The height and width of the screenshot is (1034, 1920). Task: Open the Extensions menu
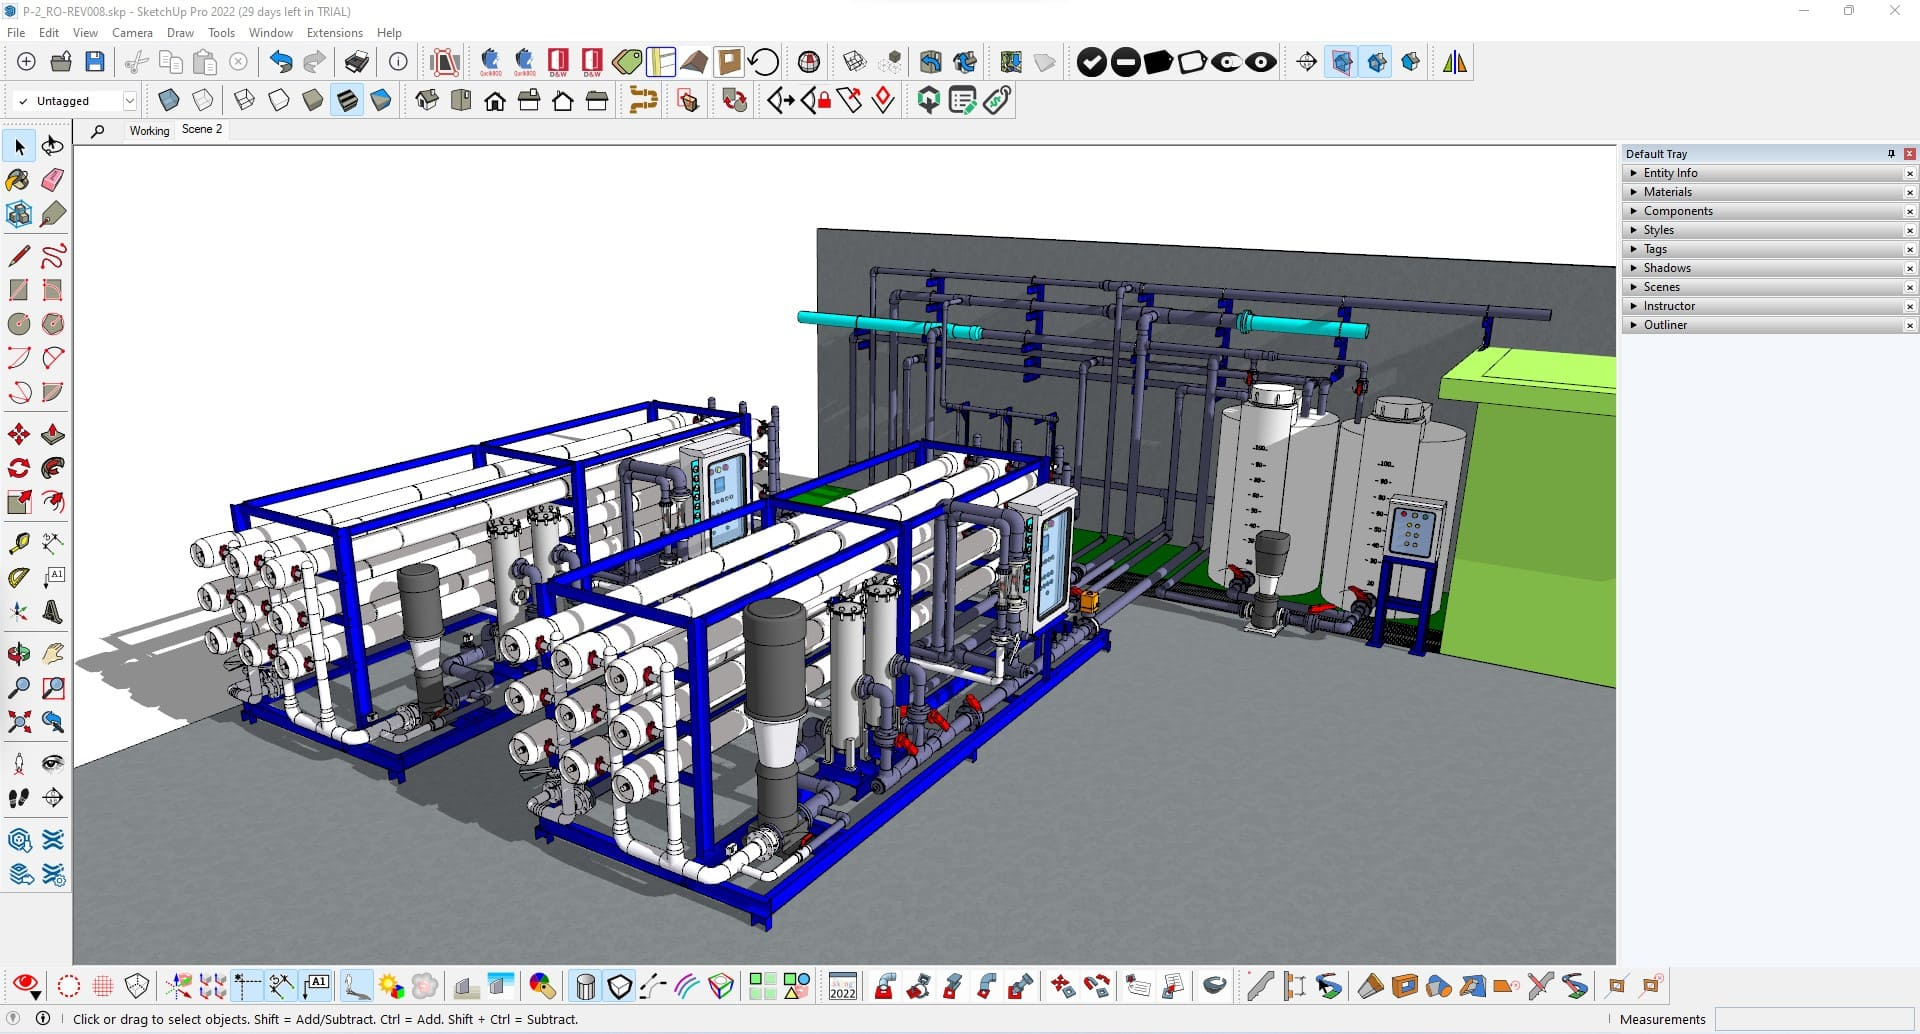click(x=334, y=33)
